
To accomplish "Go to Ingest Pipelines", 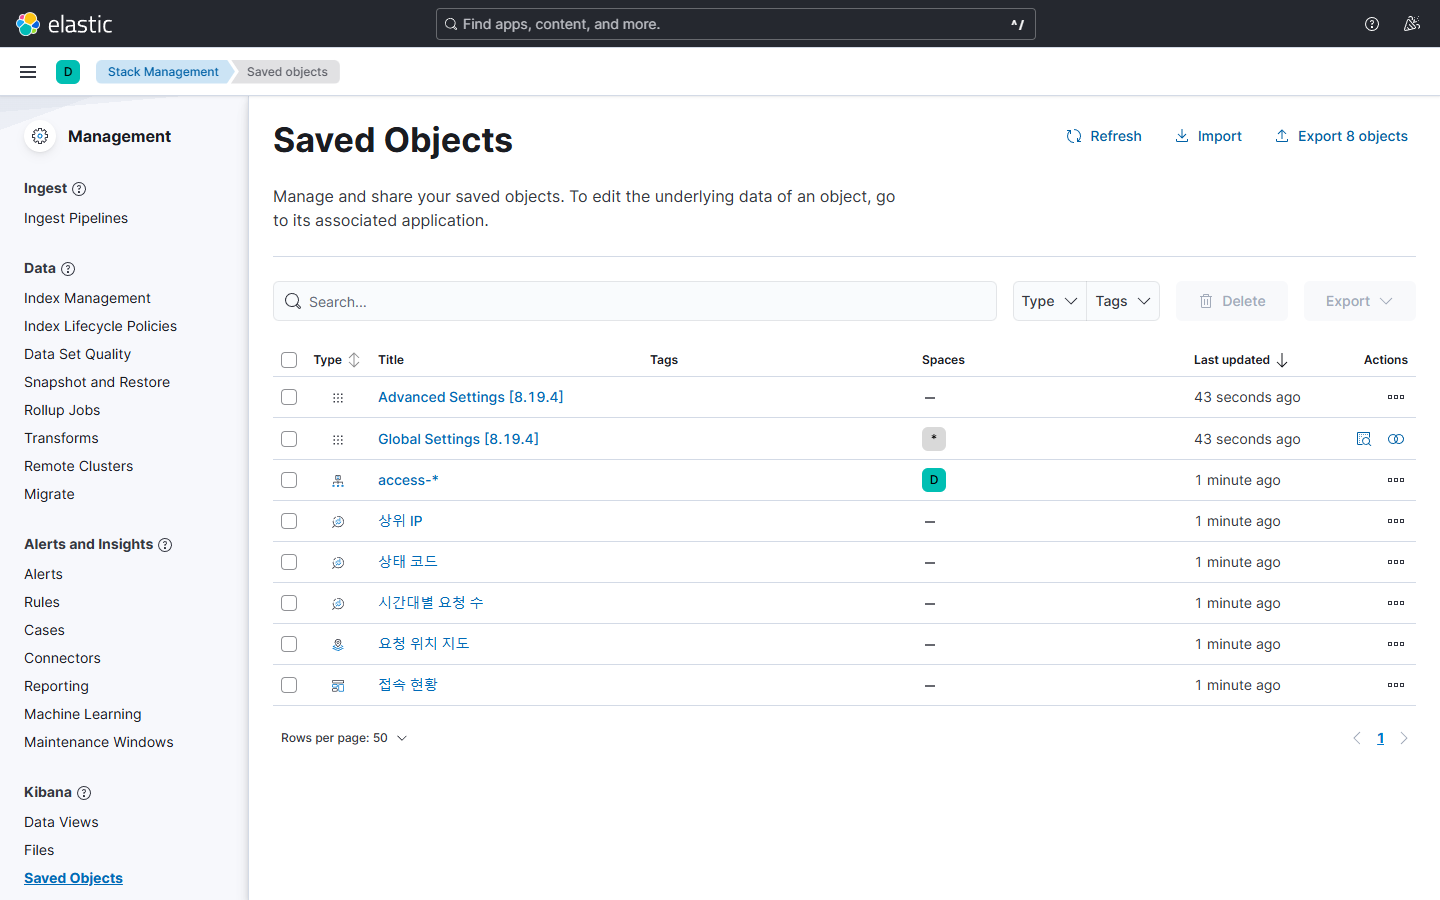I will pyautogui.click(x=76, y=218).
